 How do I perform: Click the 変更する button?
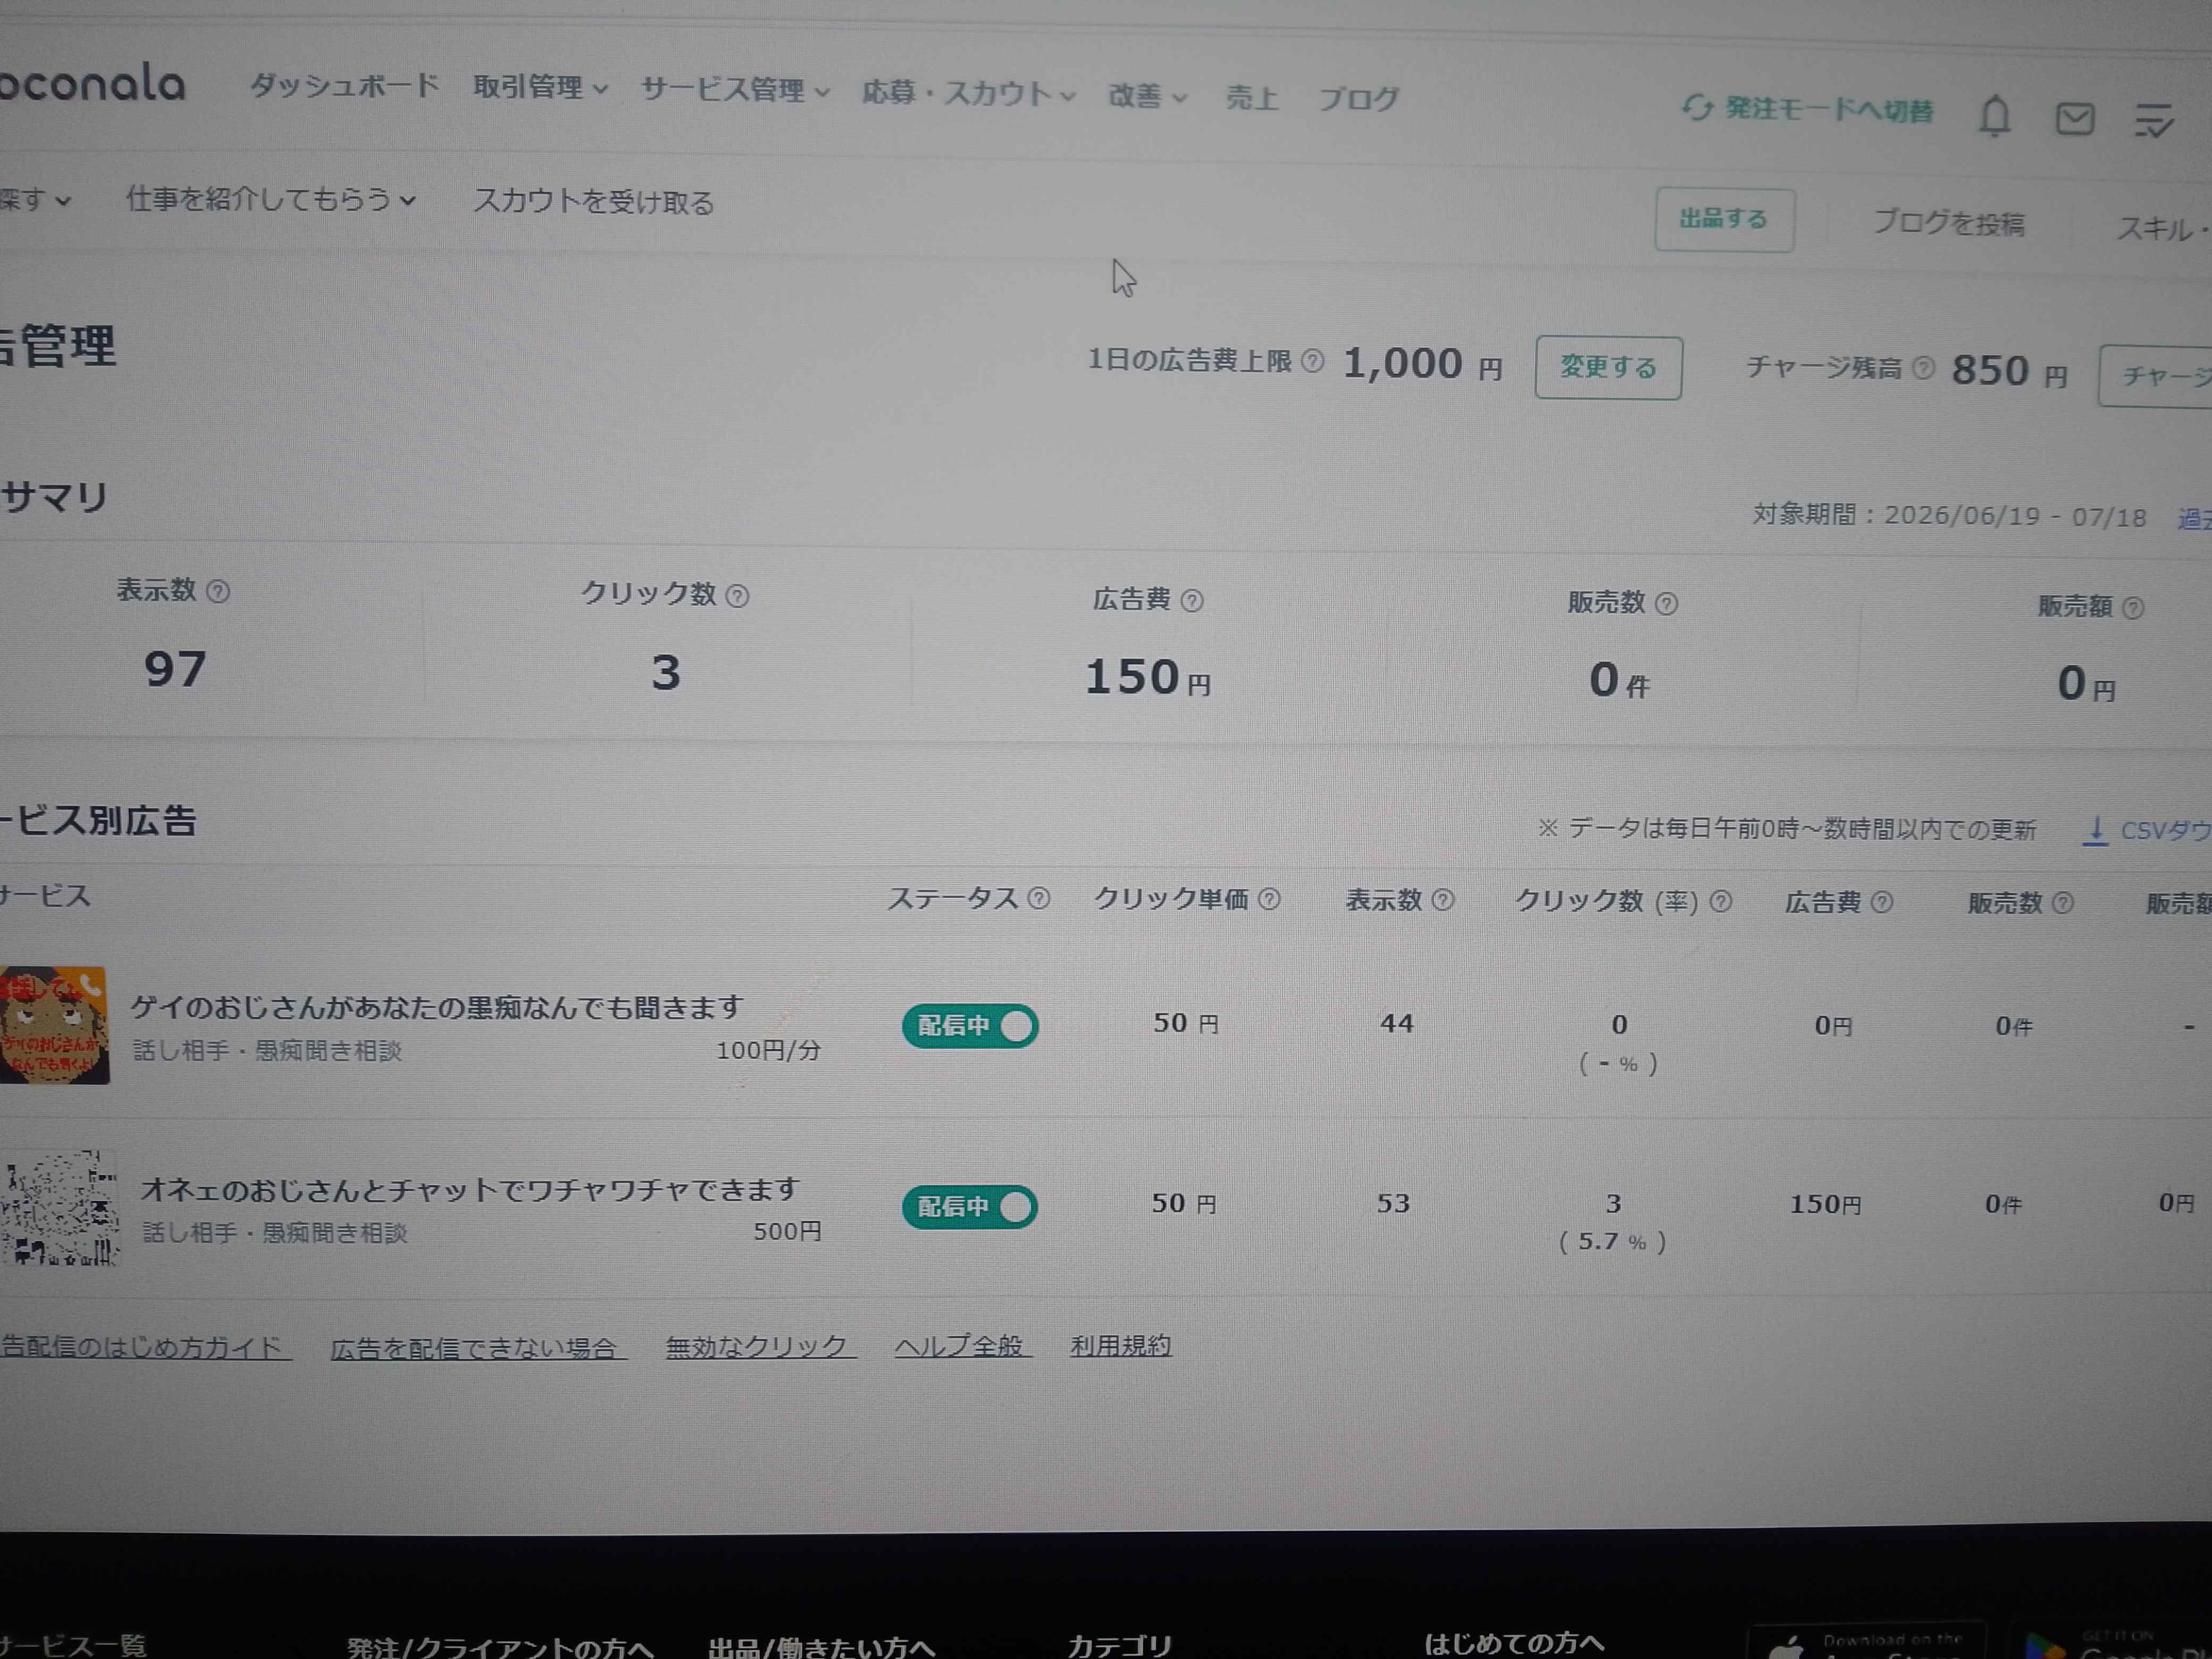click(x=1608, y=368)
